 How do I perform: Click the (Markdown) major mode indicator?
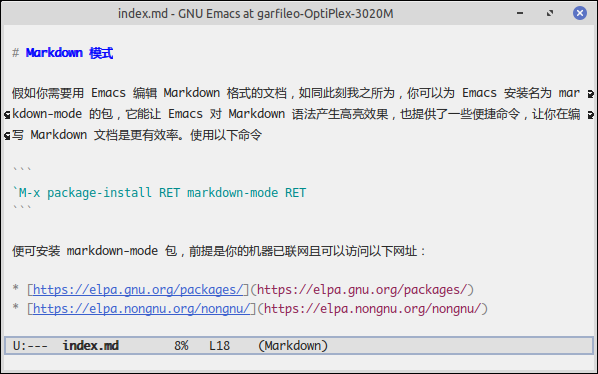(293, 346)
